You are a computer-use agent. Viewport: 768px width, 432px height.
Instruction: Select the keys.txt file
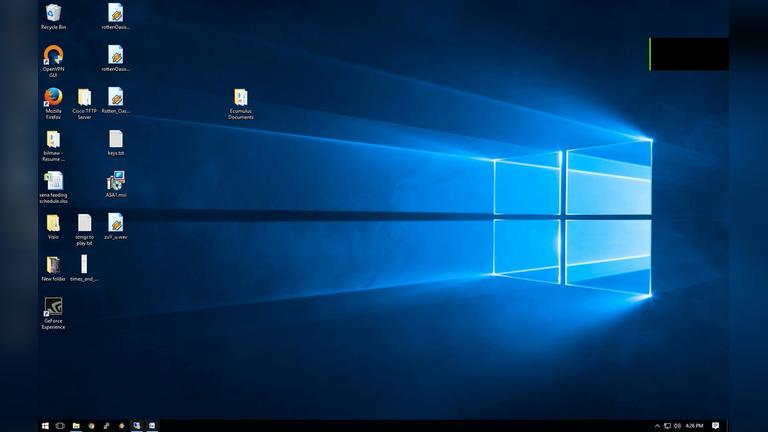tap(116, 143)
